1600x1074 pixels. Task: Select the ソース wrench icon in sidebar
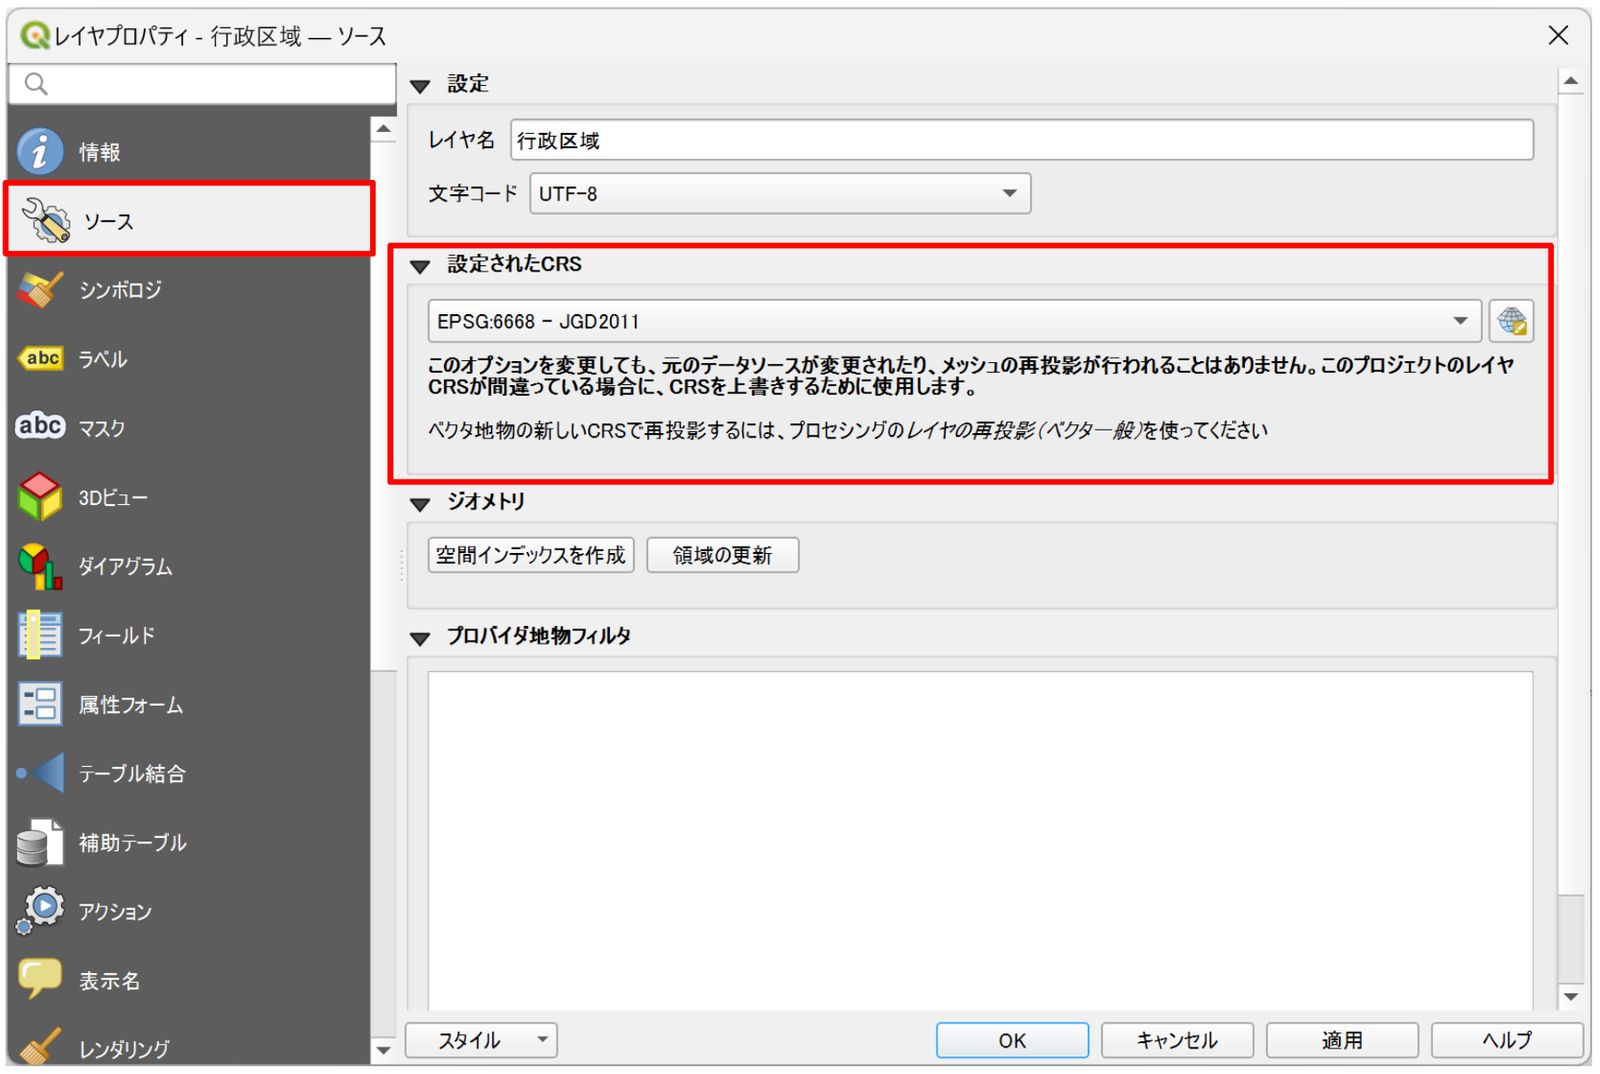click(x=46, y=220)
